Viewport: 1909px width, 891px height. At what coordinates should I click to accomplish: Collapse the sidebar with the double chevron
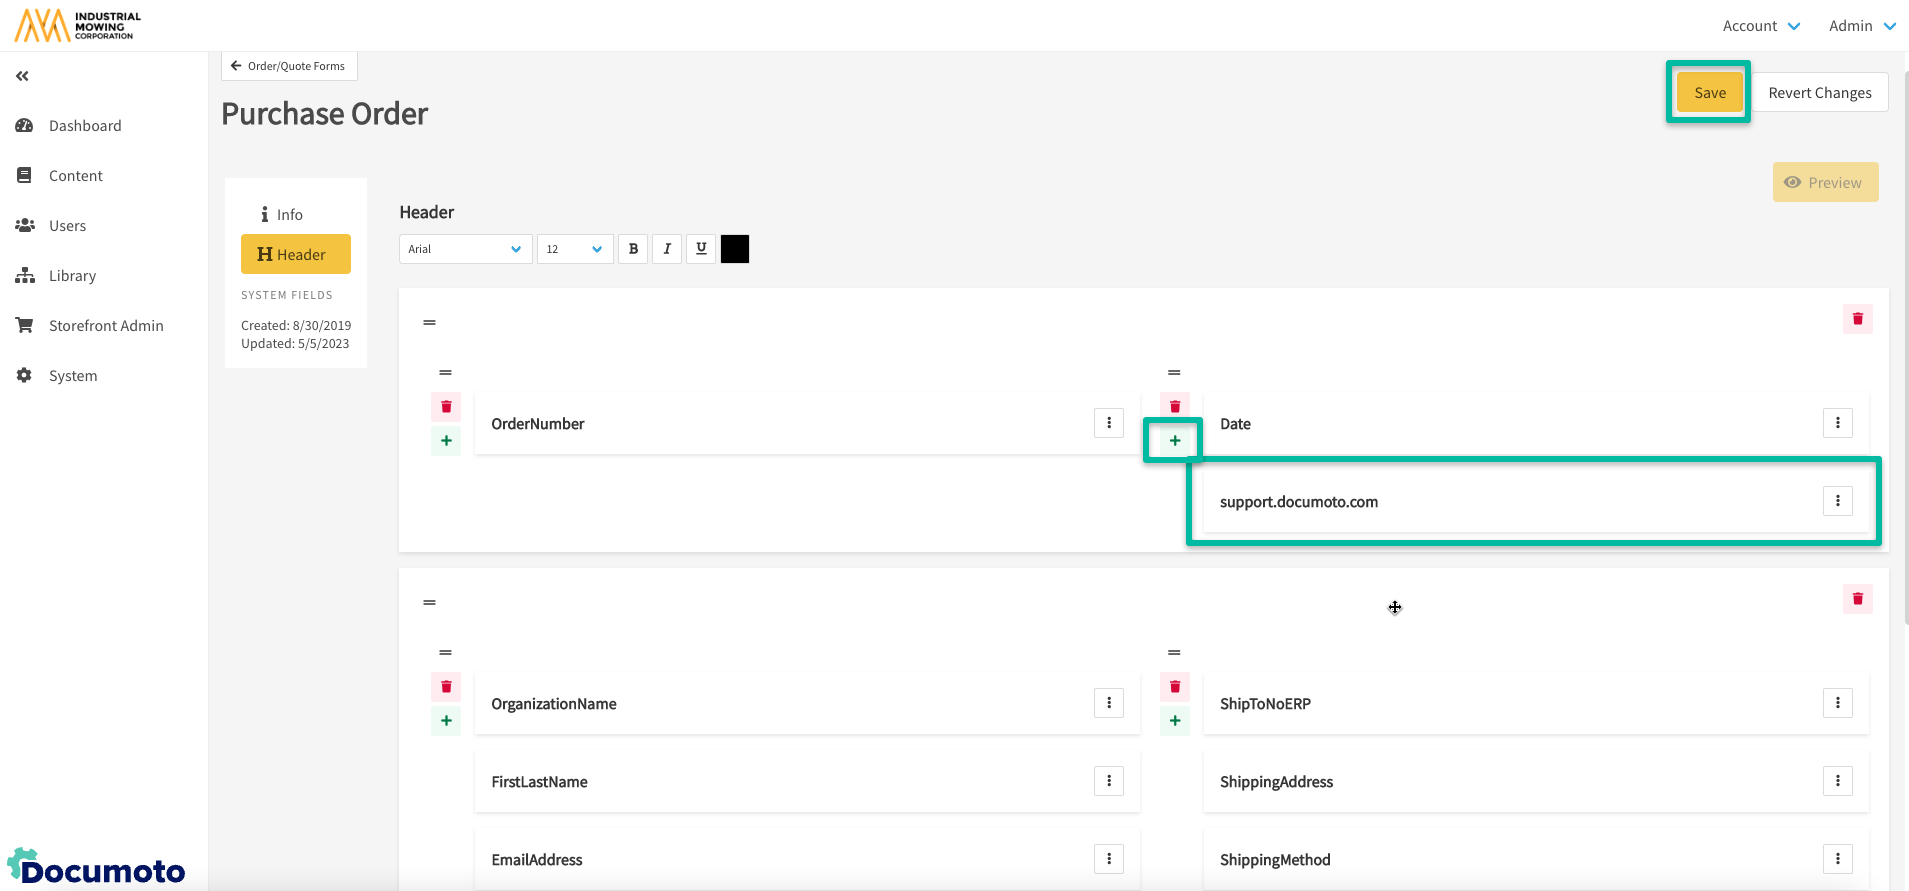coord(22,76)
